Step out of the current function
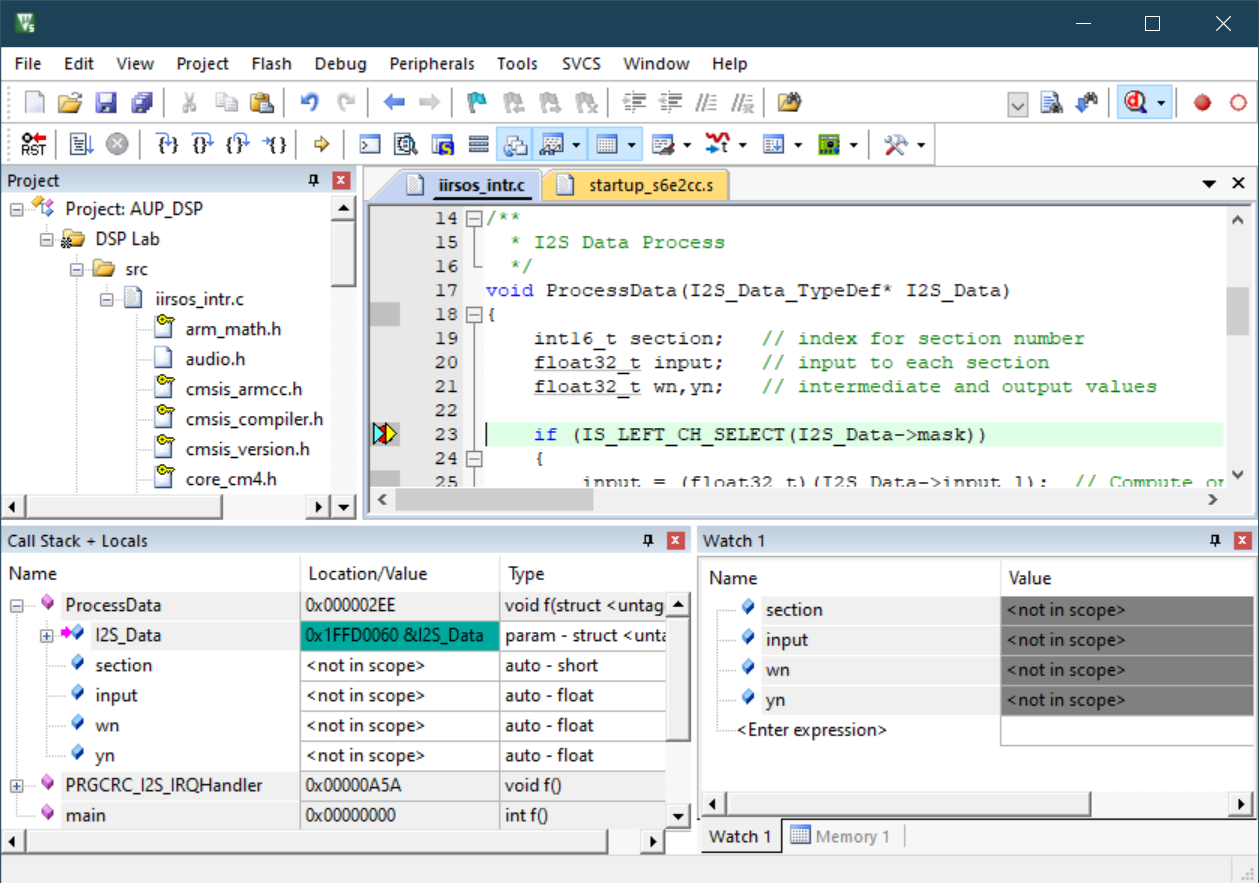1259x883 pixels. (237, 145)
